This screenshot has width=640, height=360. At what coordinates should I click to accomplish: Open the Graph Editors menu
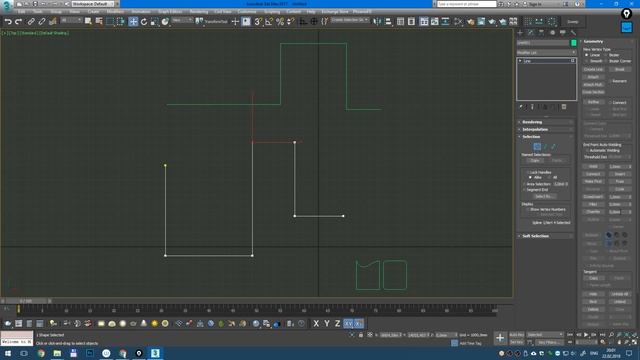tap(170, 12)
